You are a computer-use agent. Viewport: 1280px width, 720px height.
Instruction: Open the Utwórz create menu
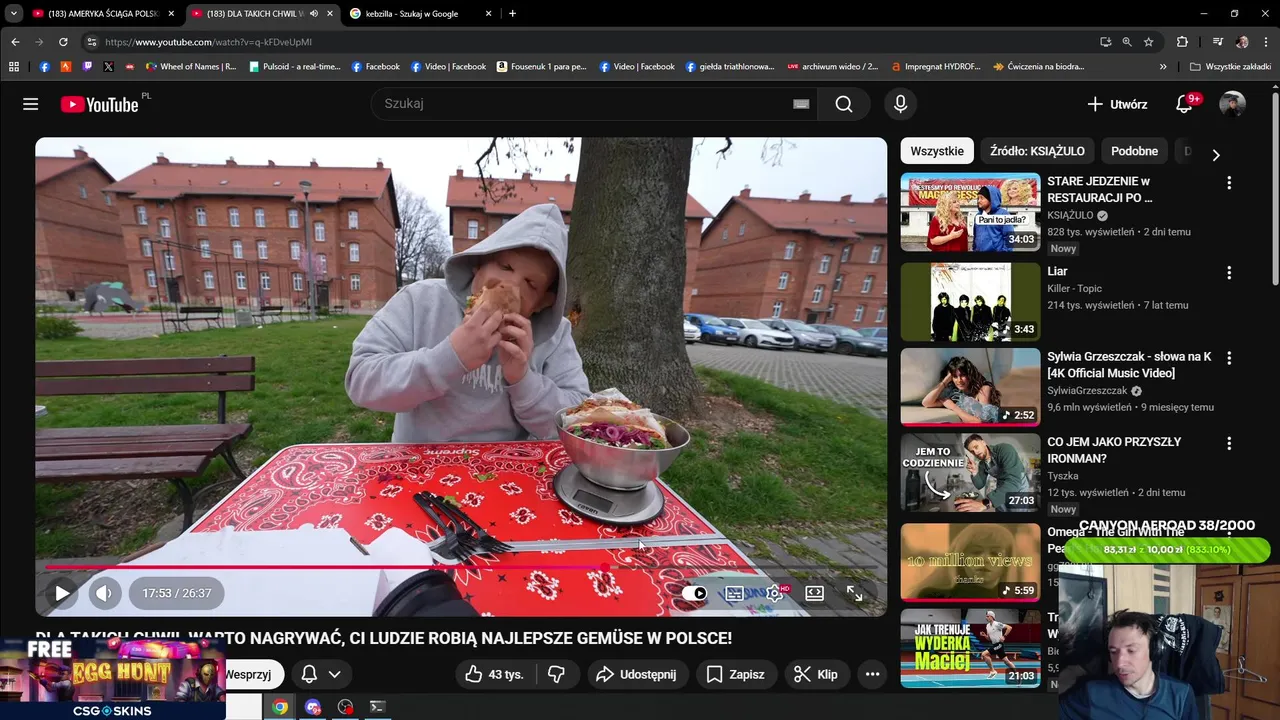(1117, 104)
